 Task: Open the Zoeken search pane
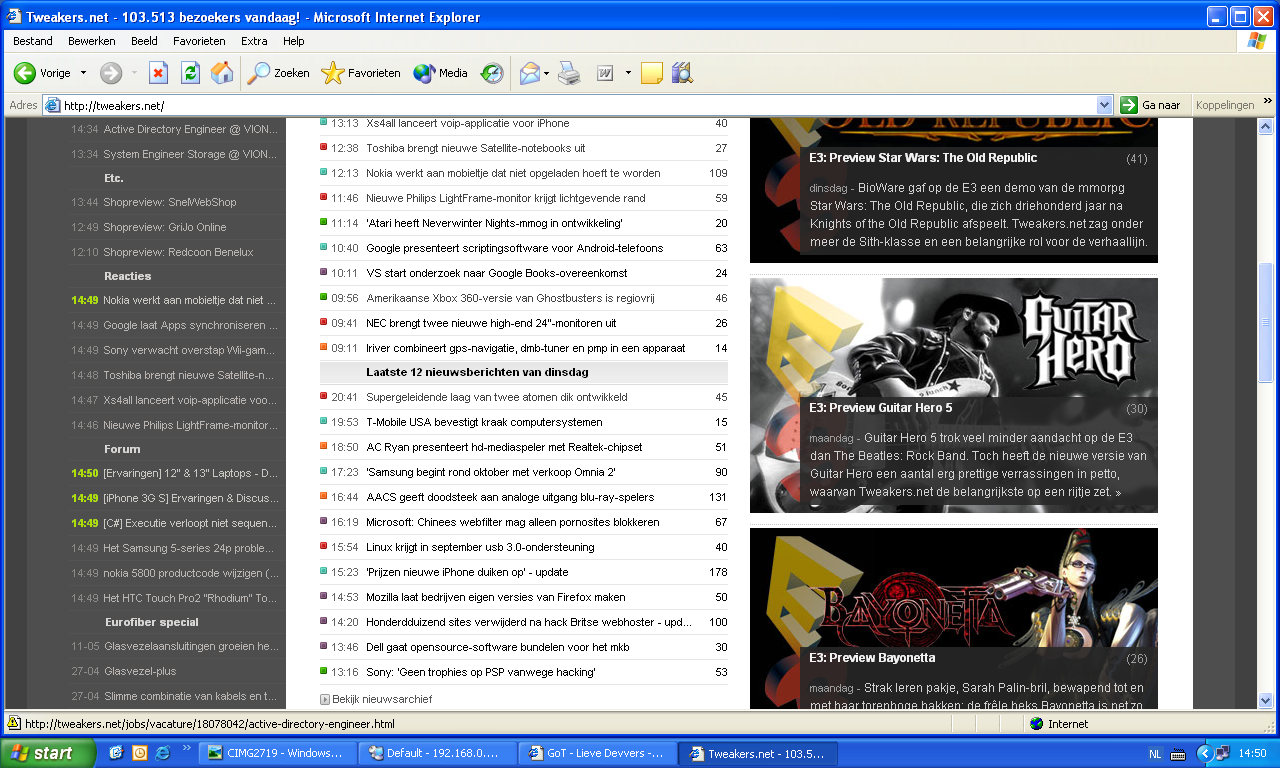(x=279, y=73)
